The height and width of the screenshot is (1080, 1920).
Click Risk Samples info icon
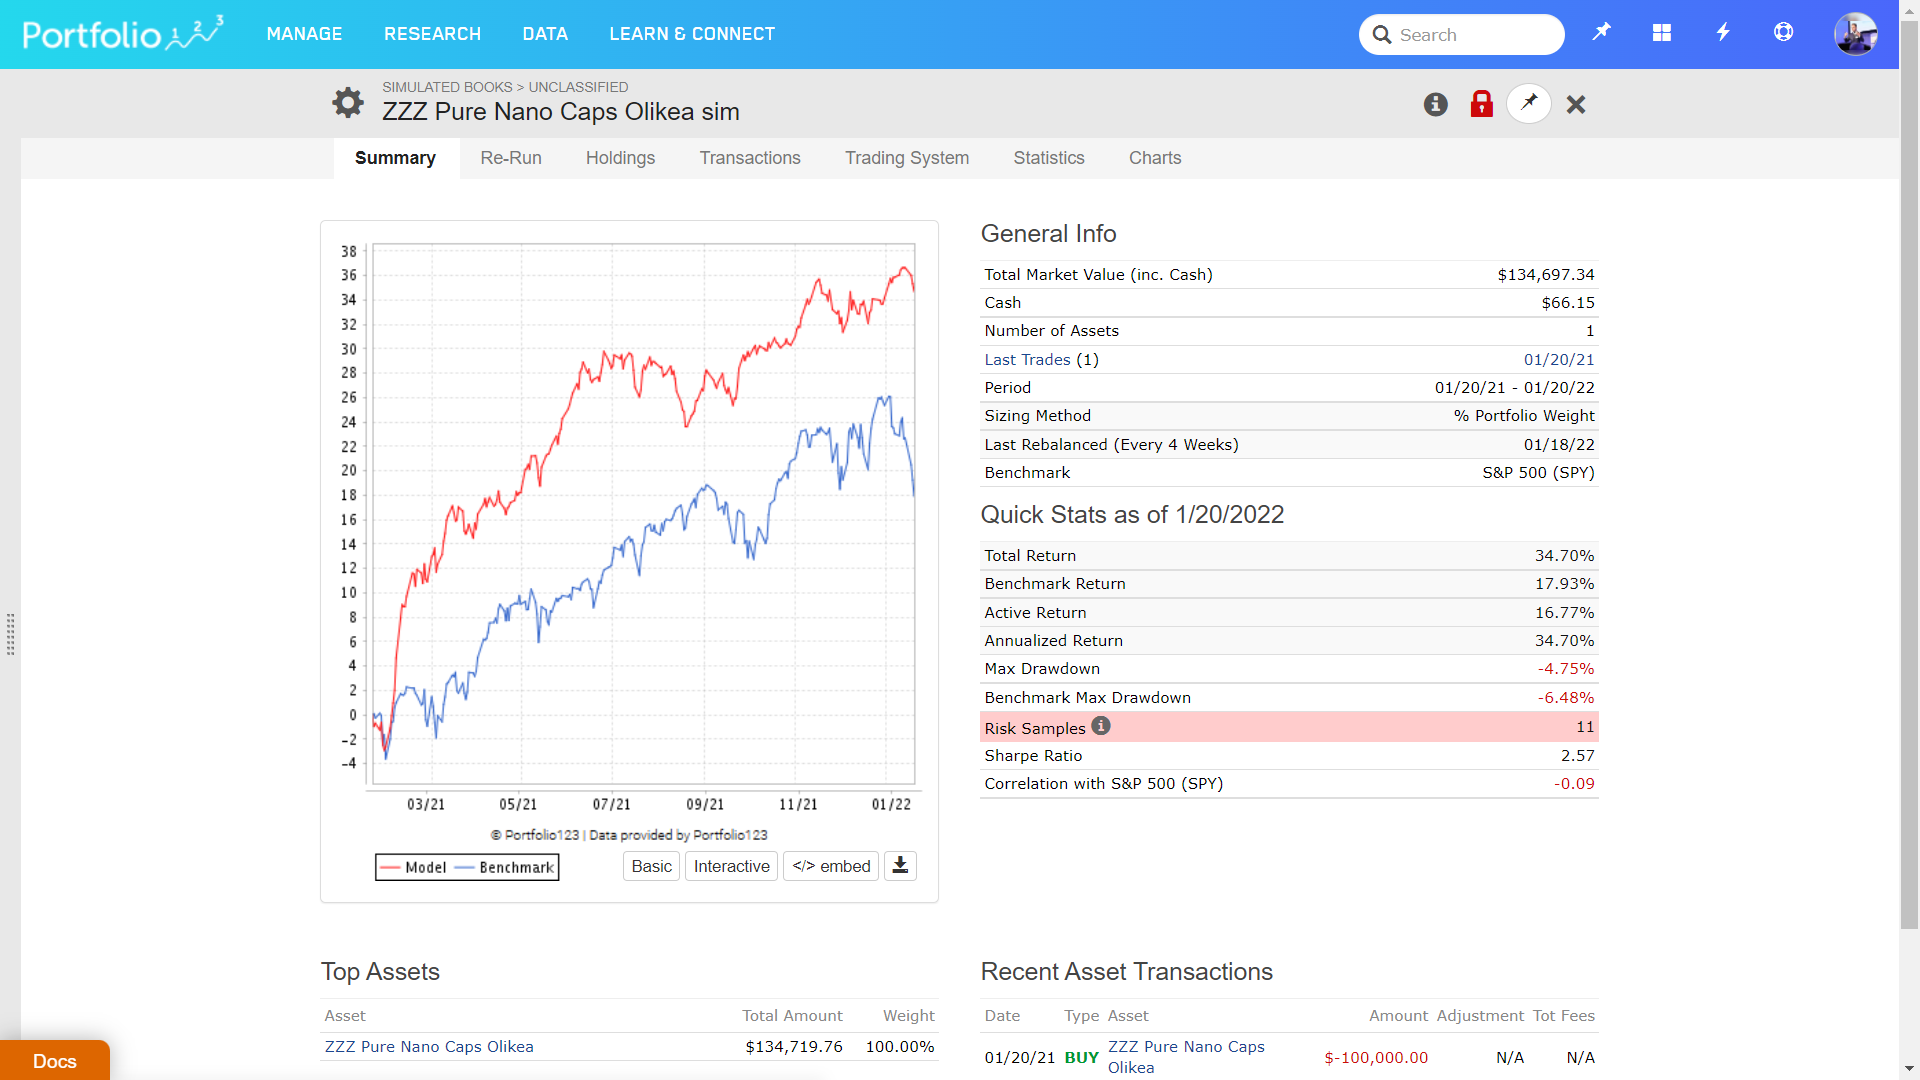coord(1101,726)
